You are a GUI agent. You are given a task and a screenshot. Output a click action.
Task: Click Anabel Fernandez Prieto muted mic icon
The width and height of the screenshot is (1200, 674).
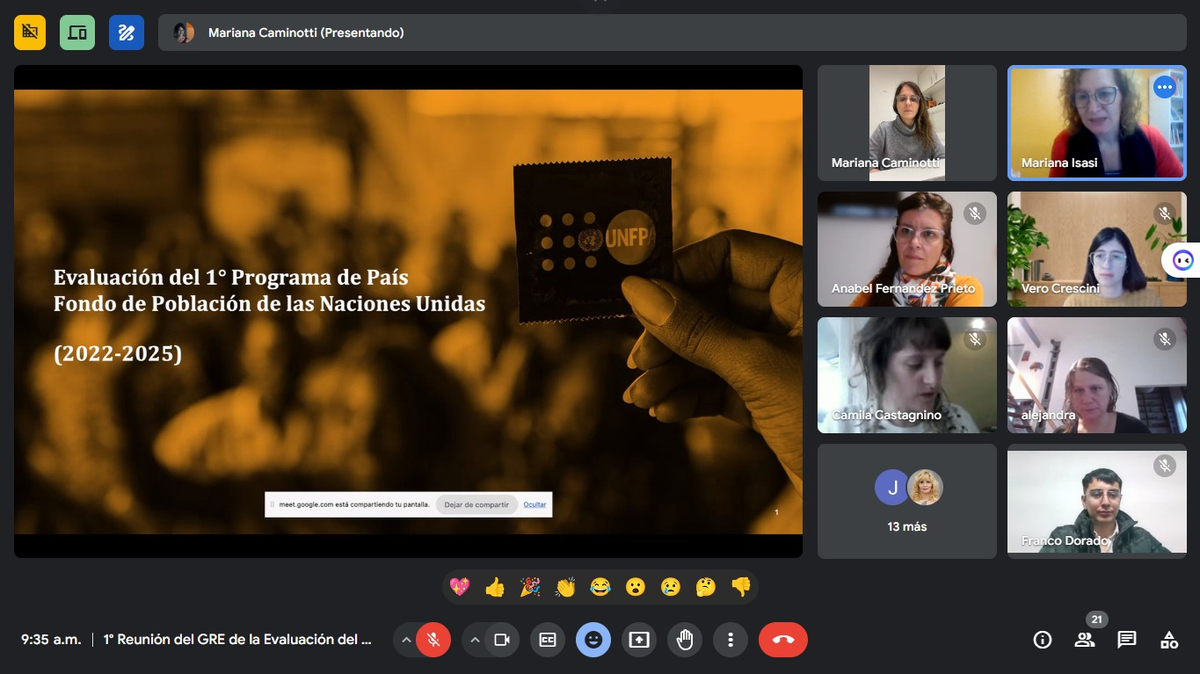pos(975,213)
